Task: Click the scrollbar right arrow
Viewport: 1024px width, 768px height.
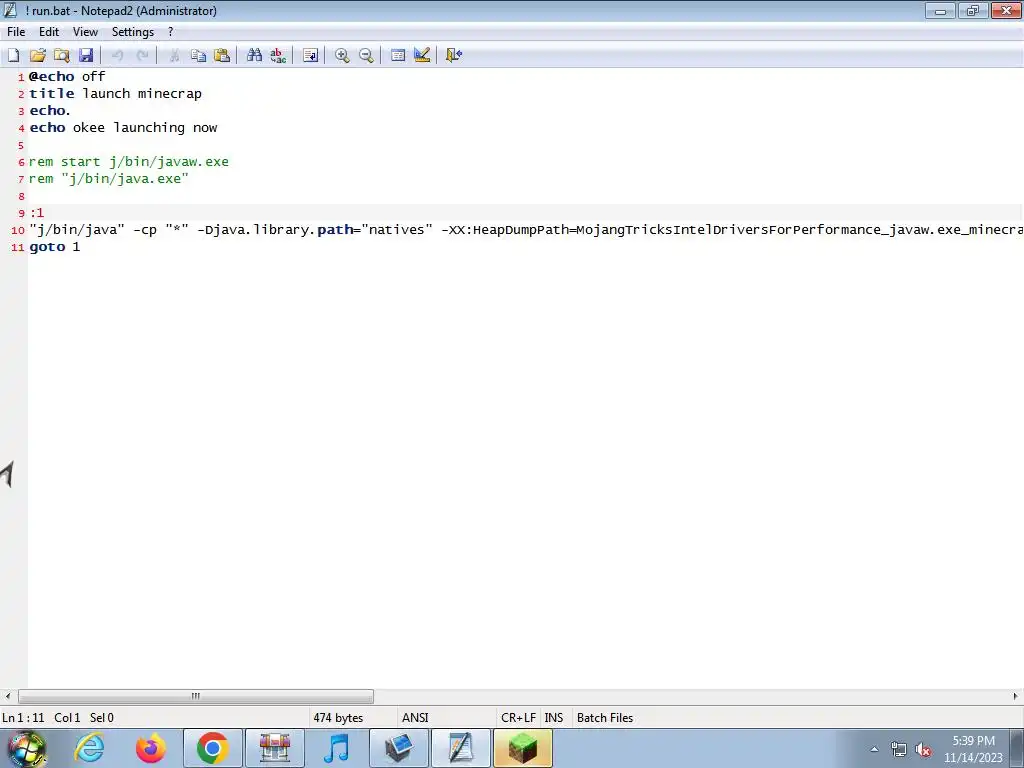Action: click(1016, 696)
